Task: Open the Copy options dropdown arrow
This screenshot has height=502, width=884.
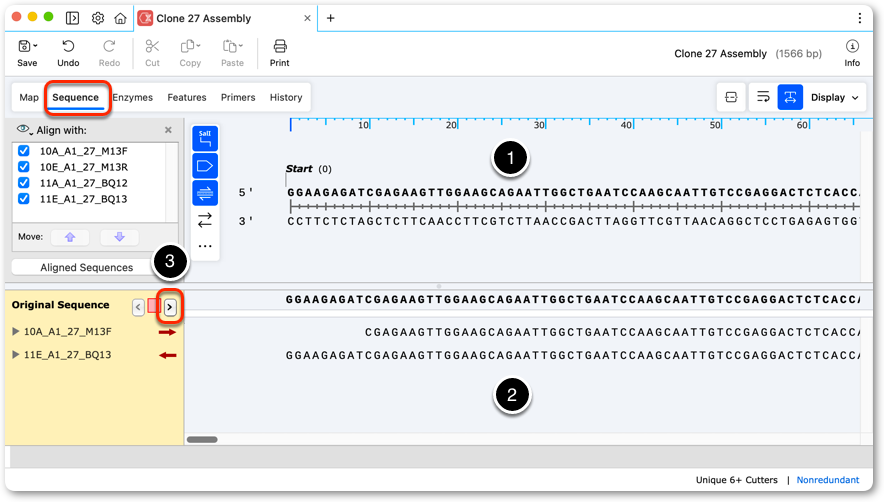Action: [198, 46]
